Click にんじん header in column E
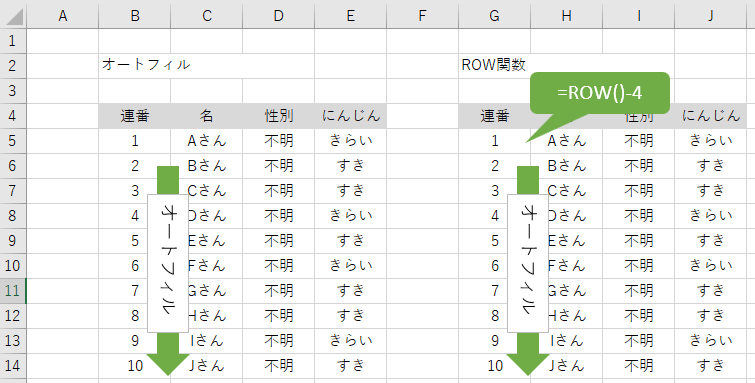Image resolution: width=755 pixels, height=383 pixels. (x=351, y=116)
